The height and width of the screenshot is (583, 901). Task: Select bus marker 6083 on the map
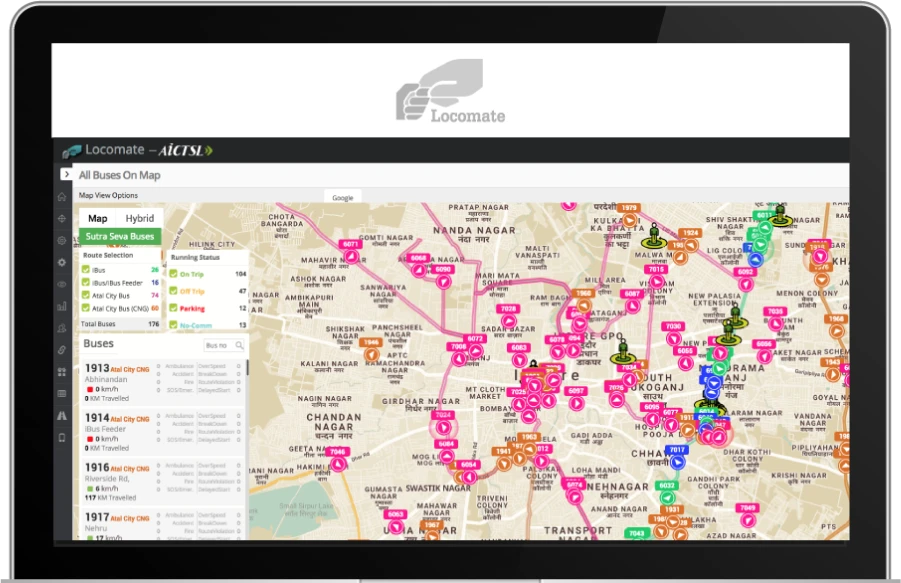519,354
